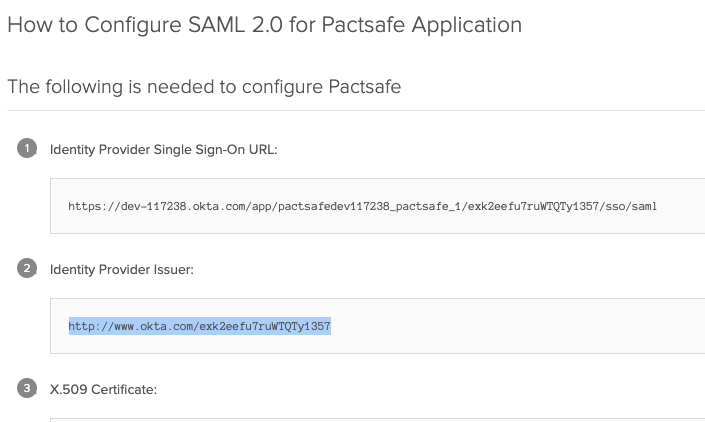The image size is (705, 422).
Task: Click inside the Identity Provider Issuer box
Action: 377,326
